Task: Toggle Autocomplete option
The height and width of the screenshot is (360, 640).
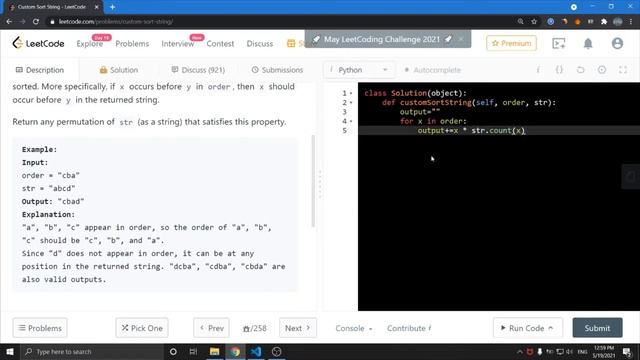Action: (x=432, y=70)
